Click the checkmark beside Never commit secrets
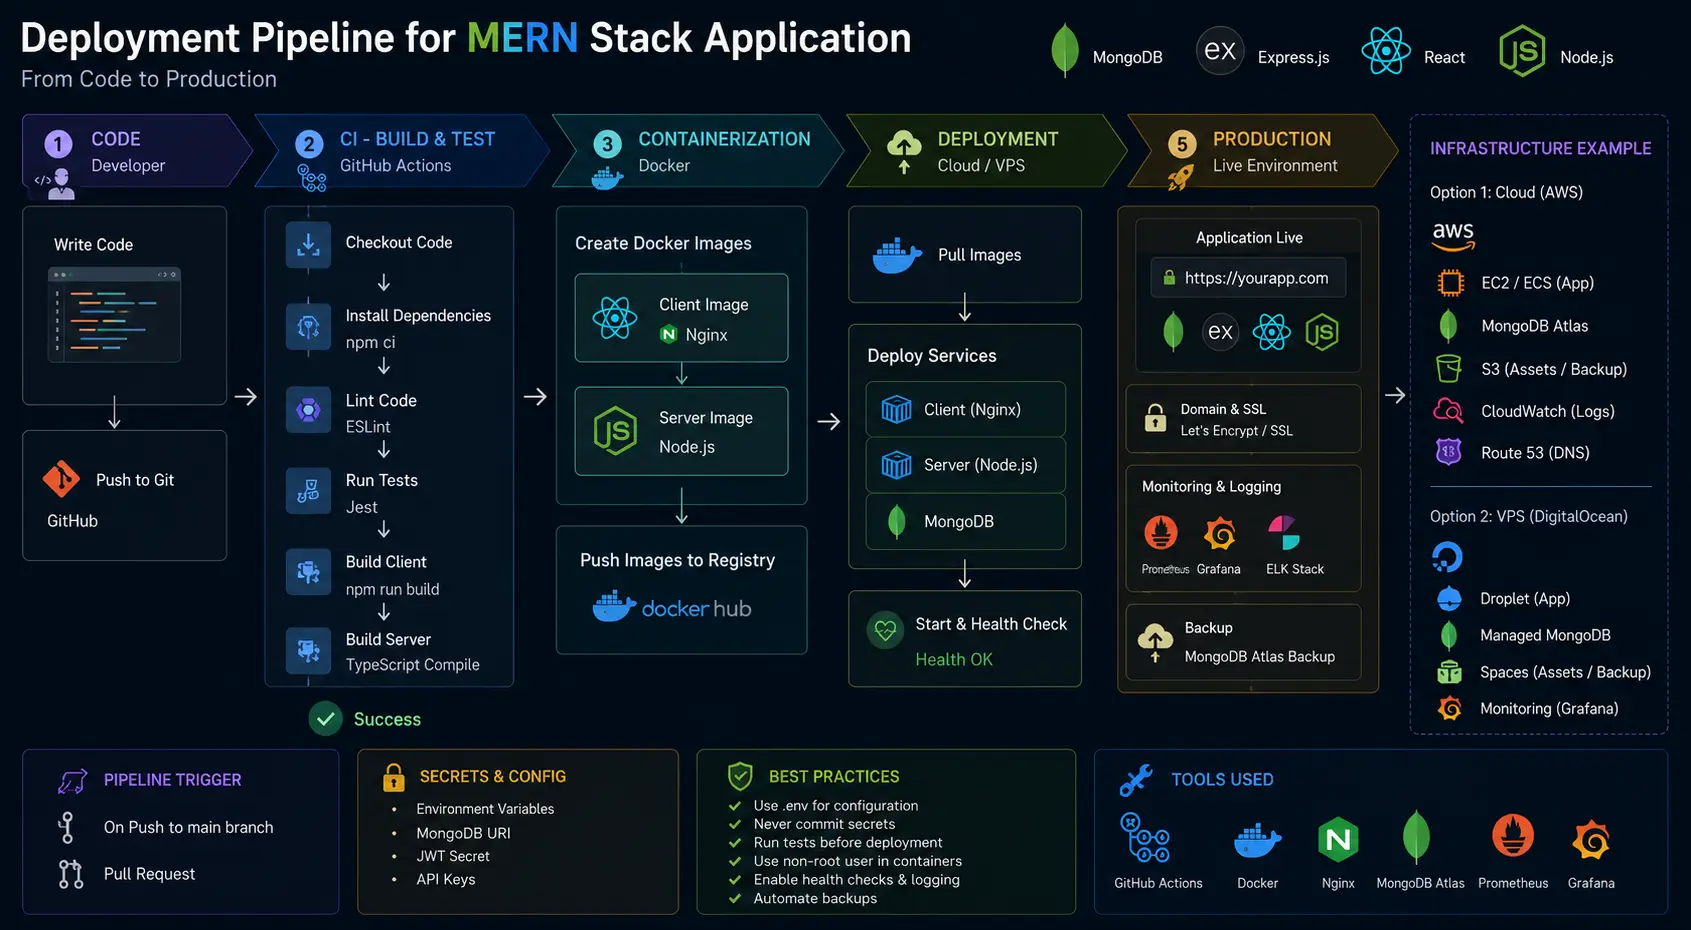This screenshot has width=1691, height=930. point(735,824)
